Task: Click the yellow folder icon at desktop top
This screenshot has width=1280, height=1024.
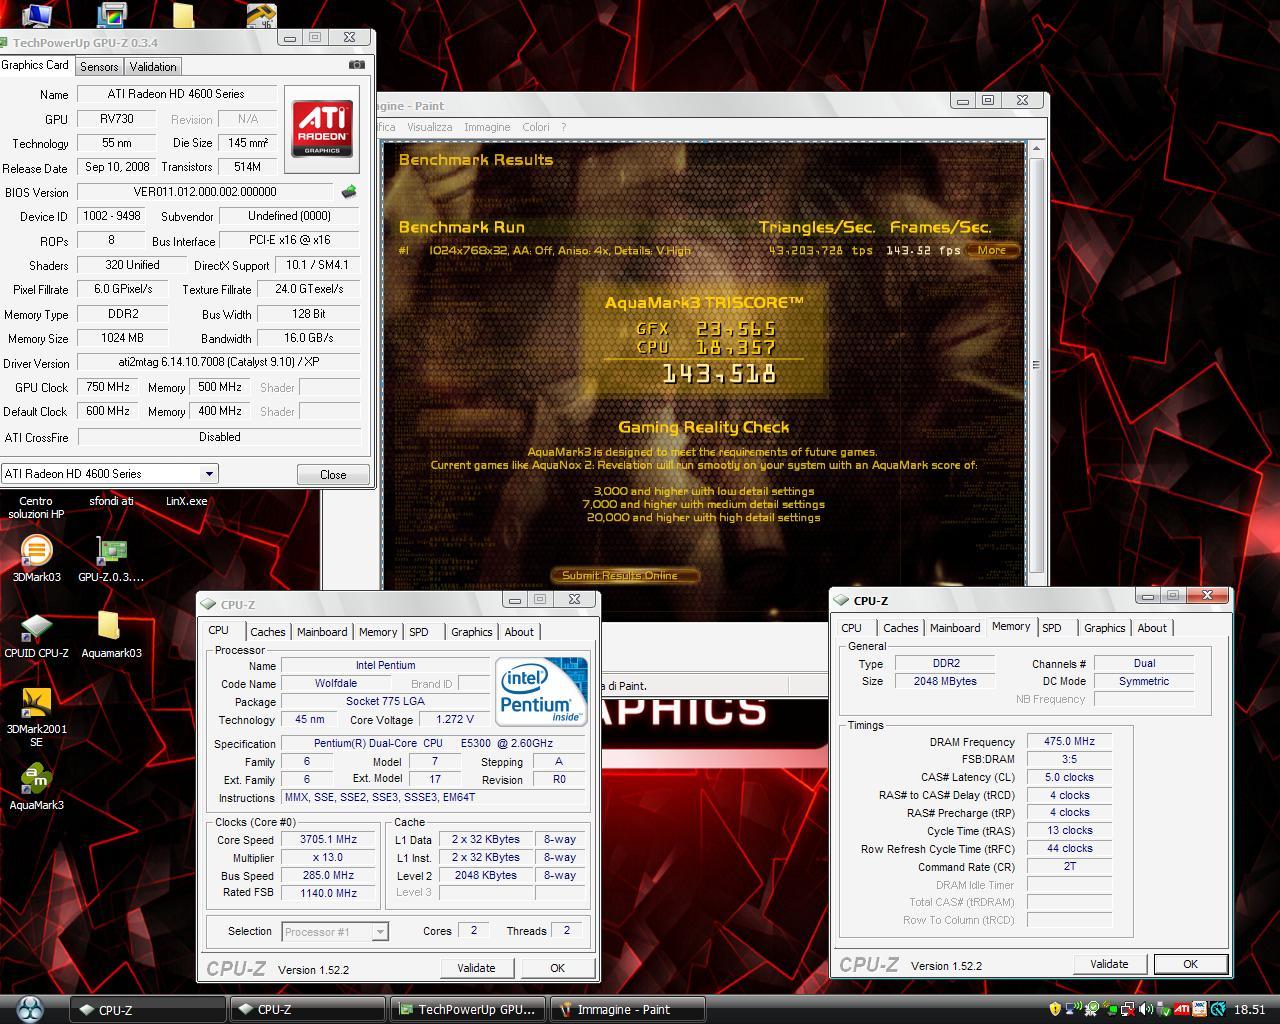Action: (183, 14)
